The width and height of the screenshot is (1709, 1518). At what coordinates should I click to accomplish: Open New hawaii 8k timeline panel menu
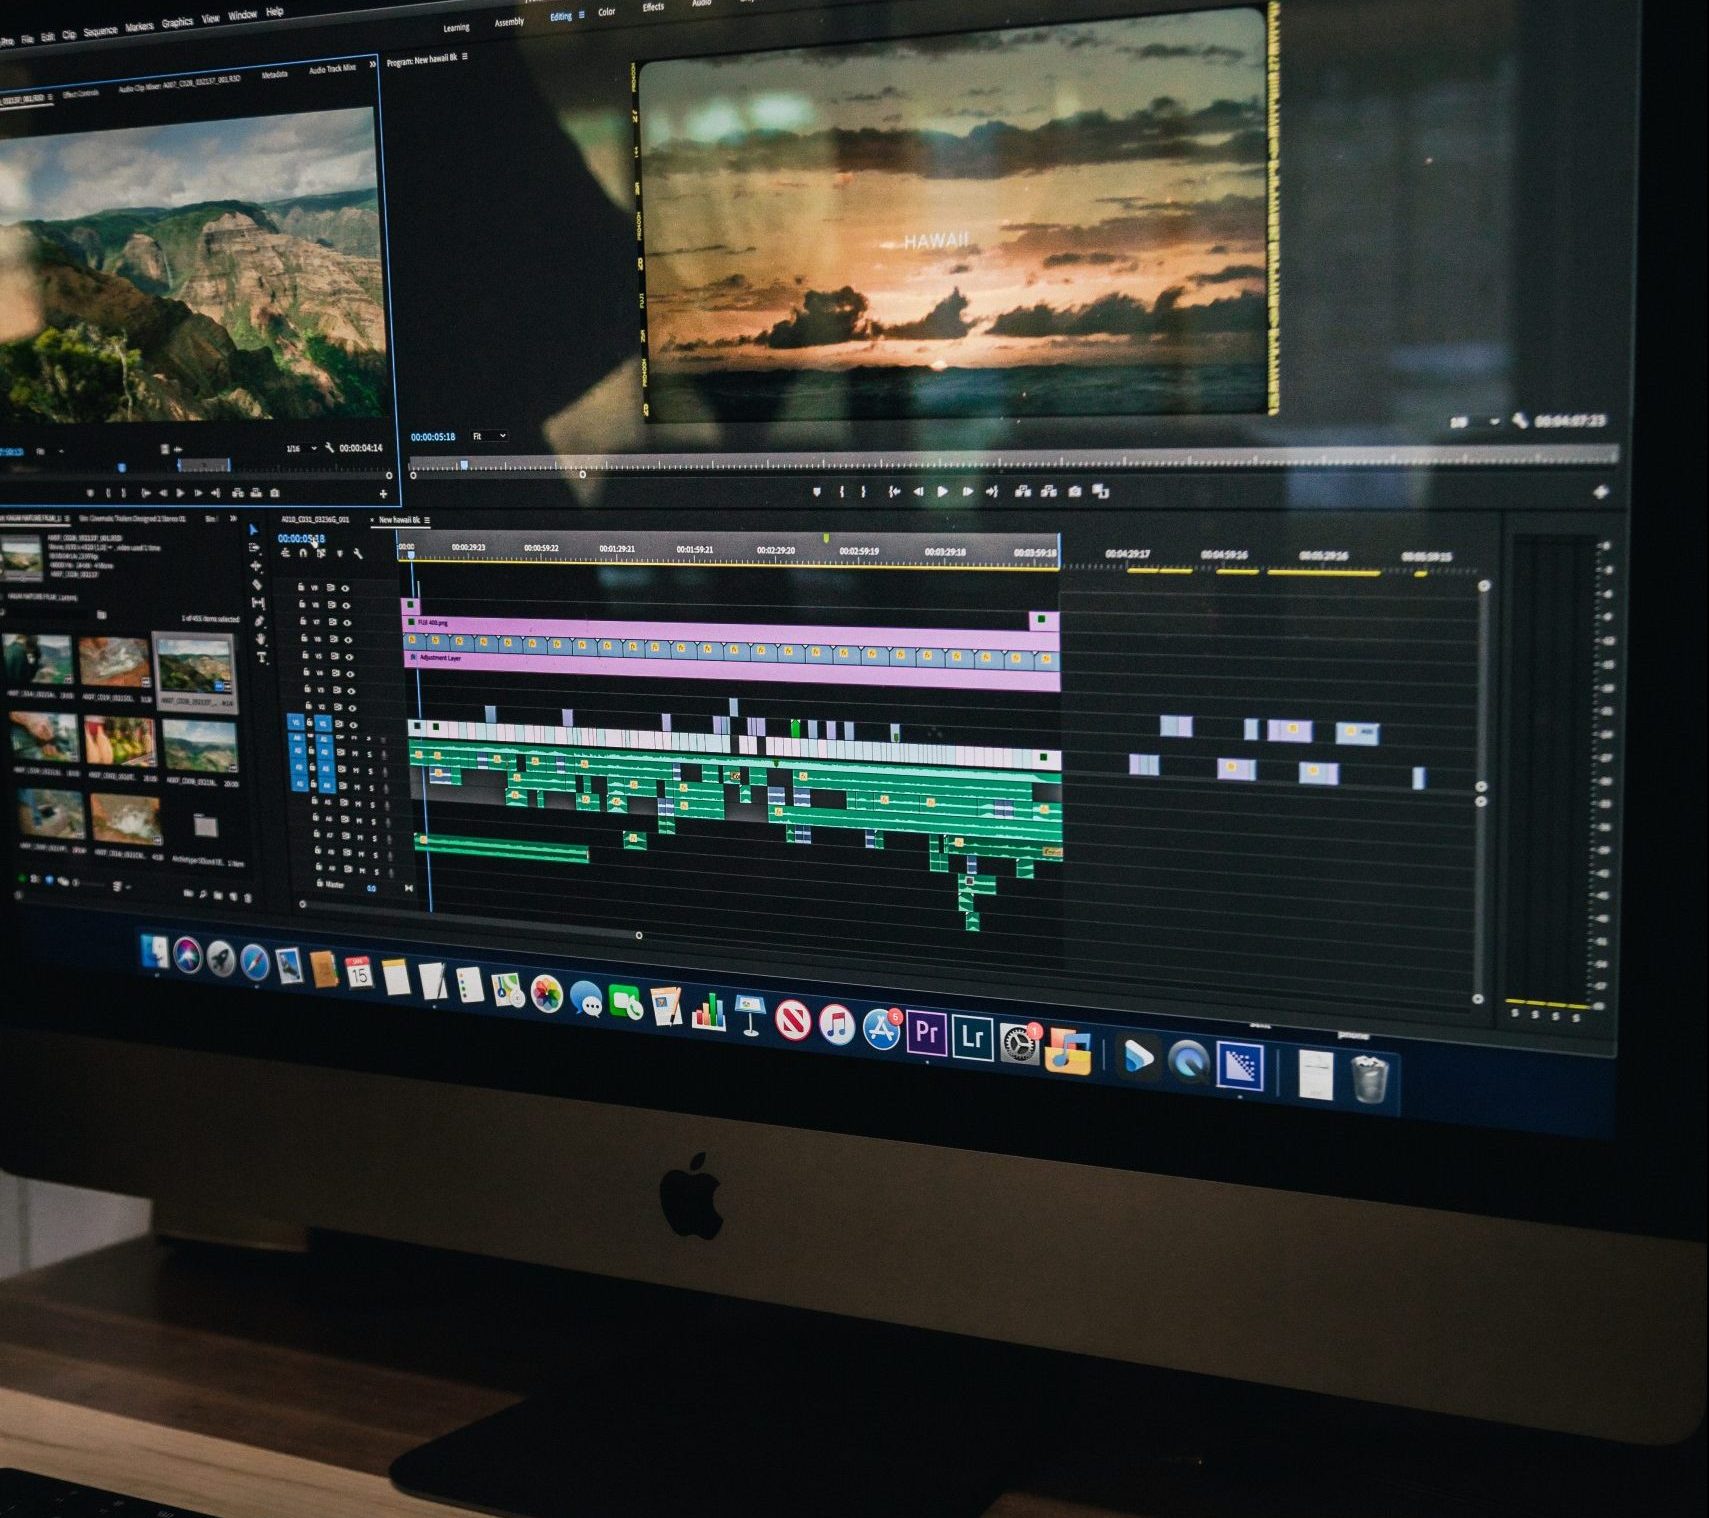[427, 520]
